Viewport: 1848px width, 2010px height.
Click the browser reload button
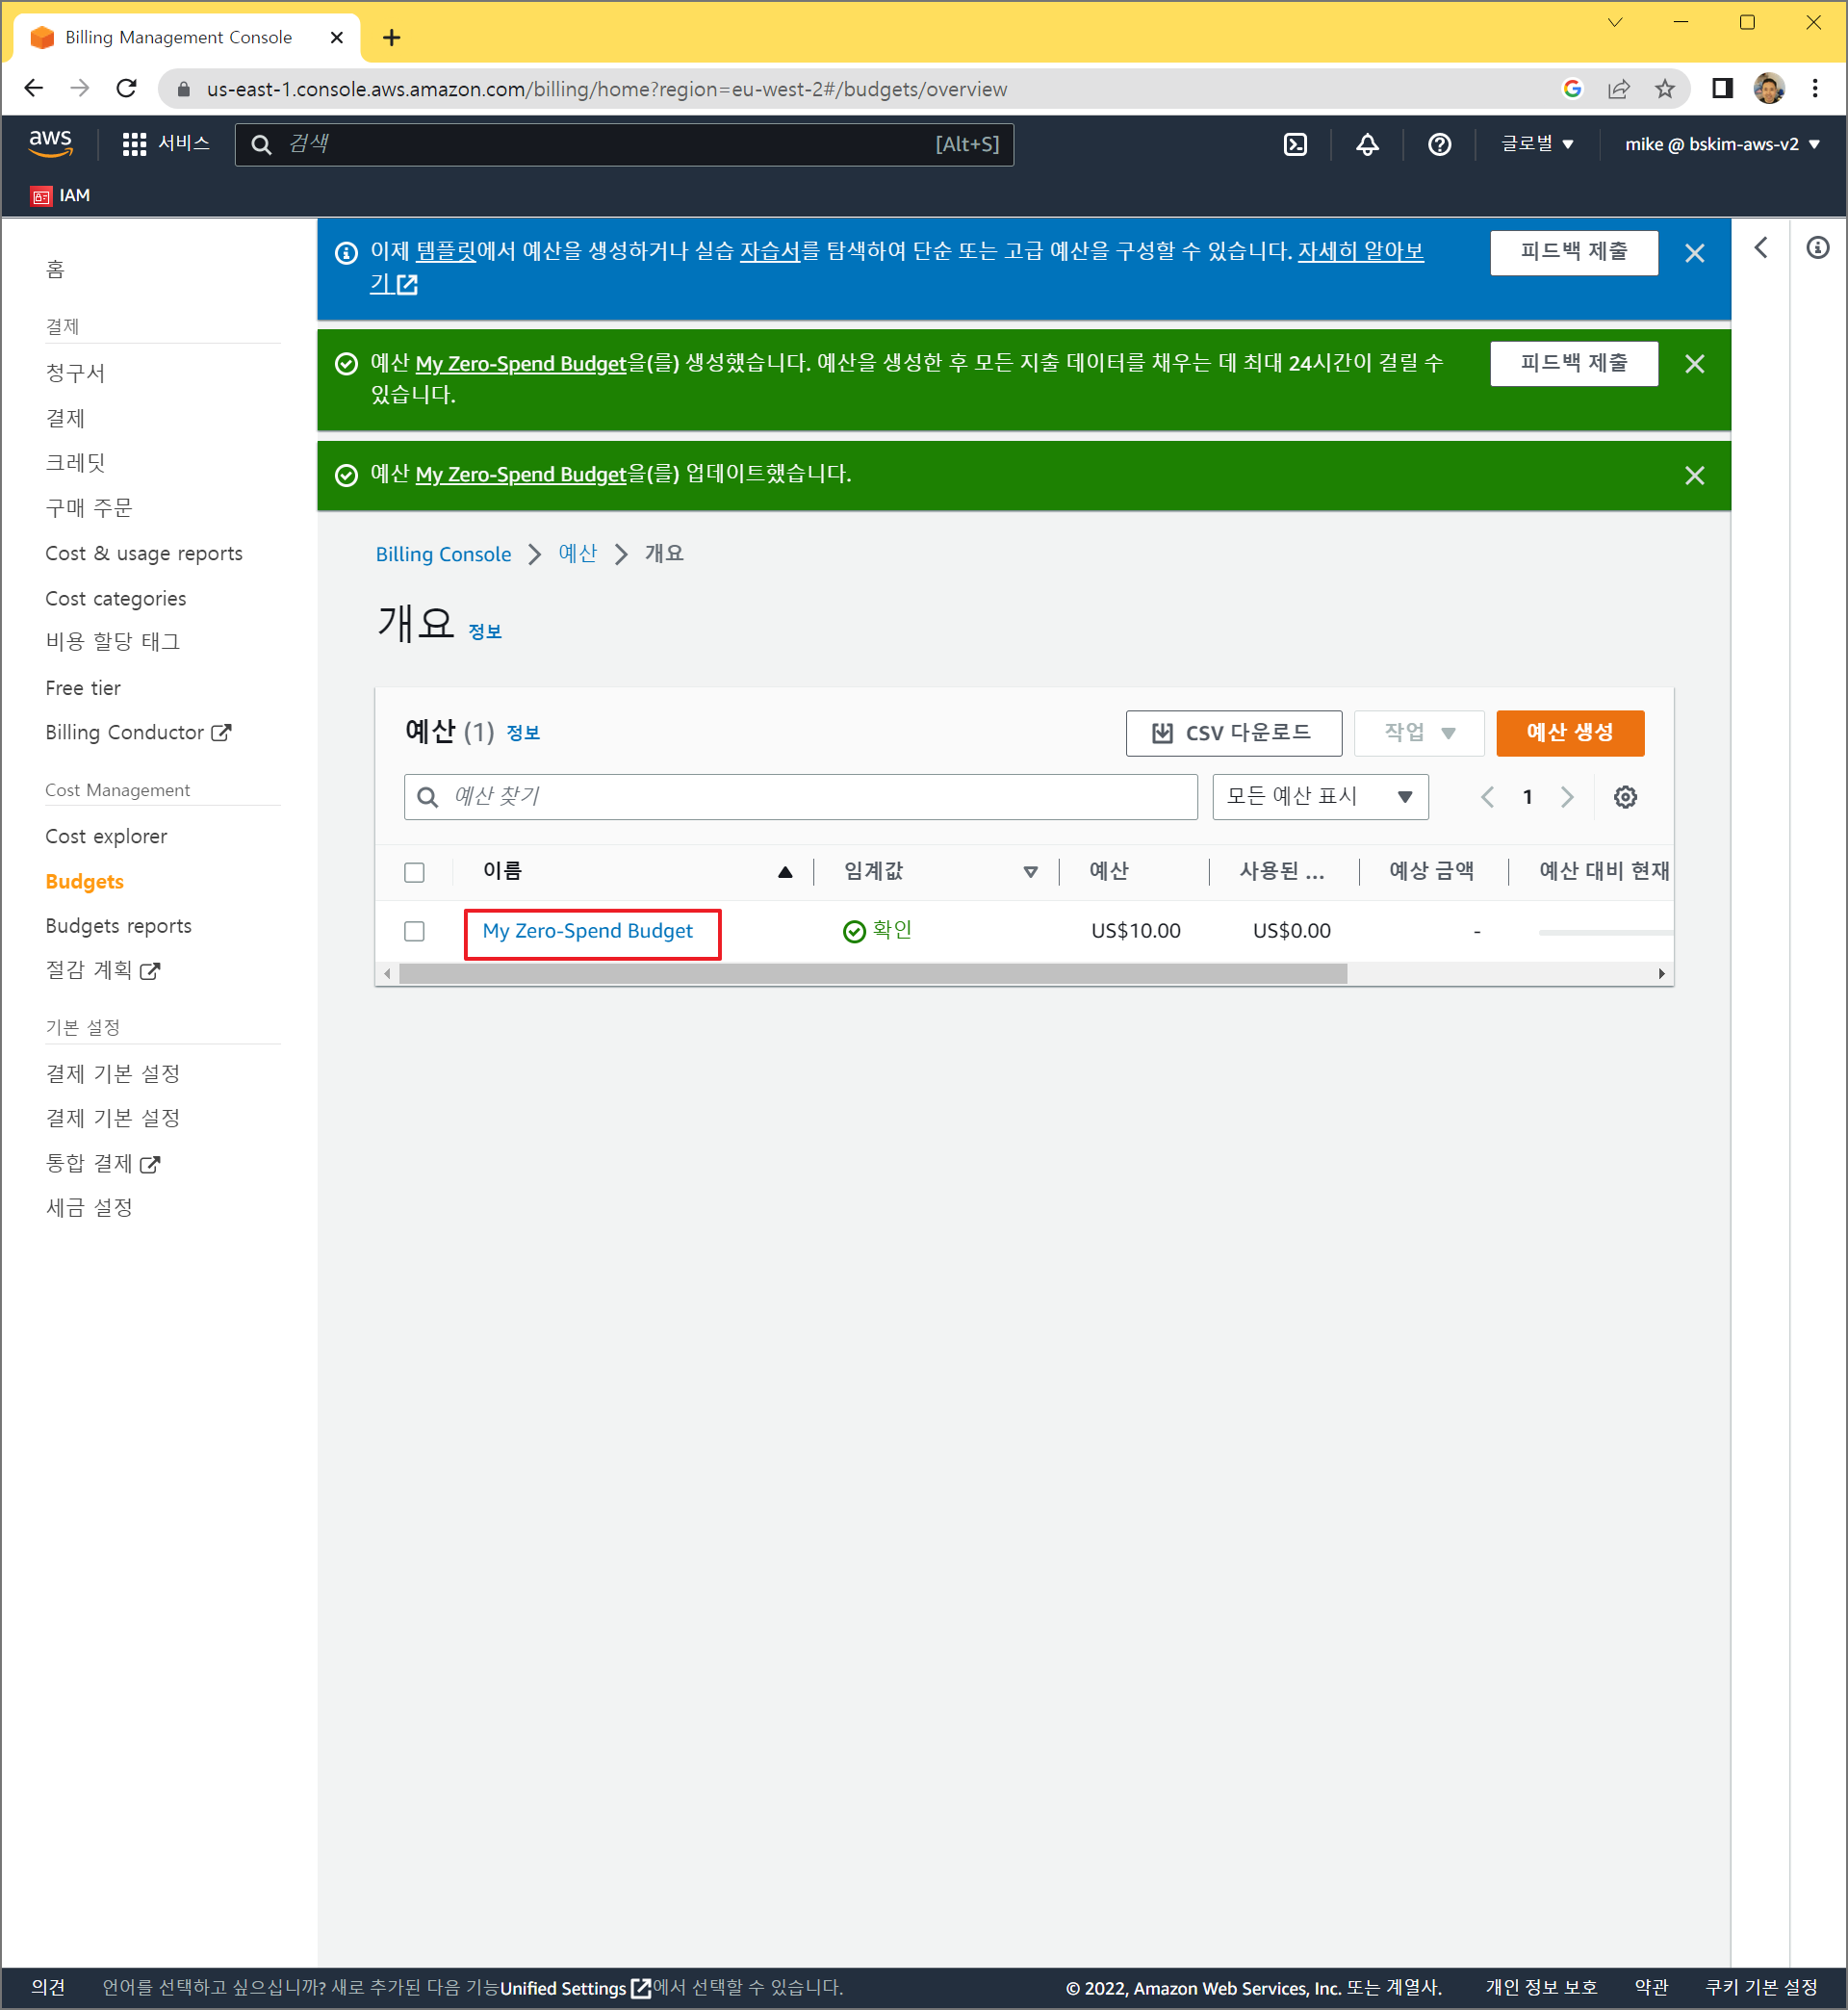click(126, 88)
